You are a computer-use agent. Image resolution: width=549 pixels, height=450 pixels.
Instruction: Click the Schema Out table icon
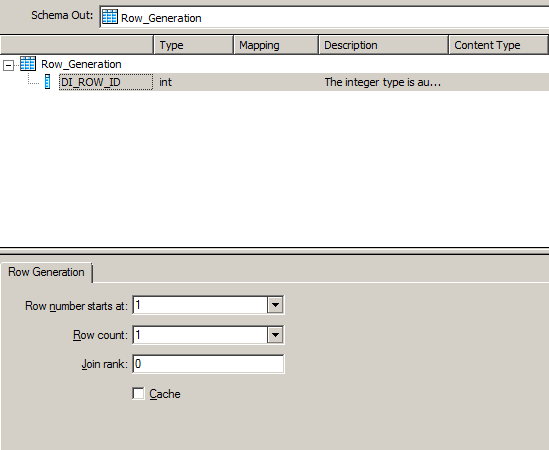(x=110, y=17)
